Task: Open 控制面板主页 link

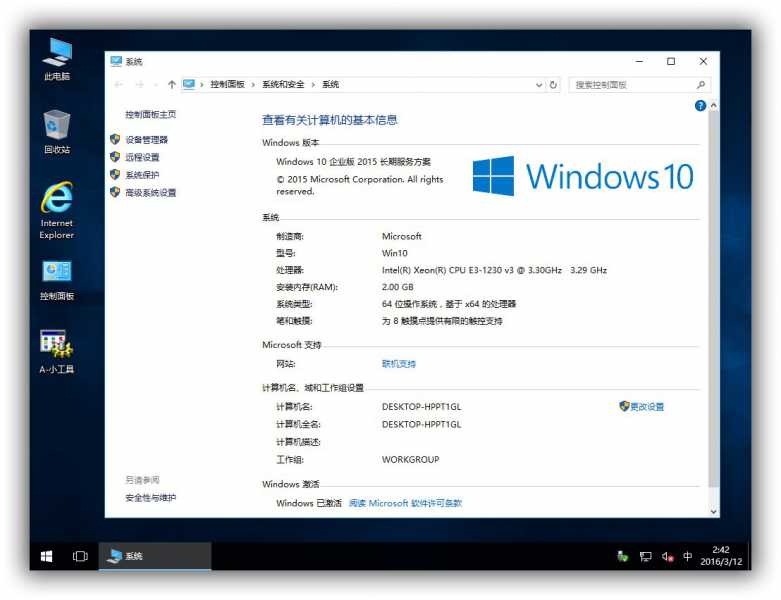Action: point(150,115)
